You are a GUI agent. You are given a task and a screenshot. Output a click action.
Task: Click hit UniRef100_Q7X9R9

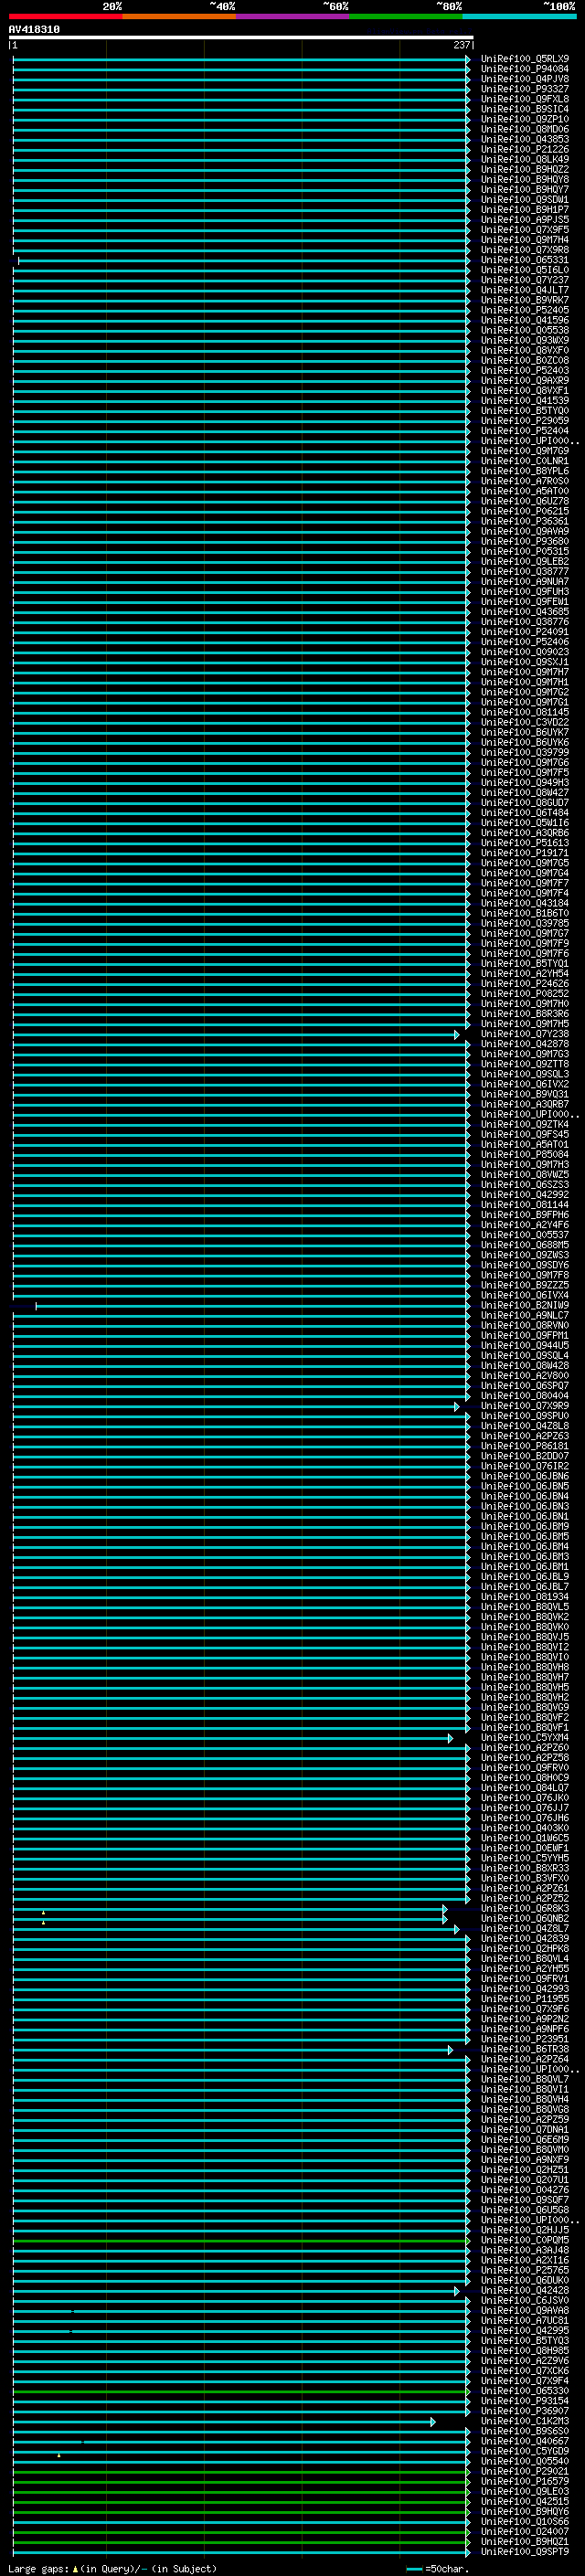click(x=524, y=1406)
